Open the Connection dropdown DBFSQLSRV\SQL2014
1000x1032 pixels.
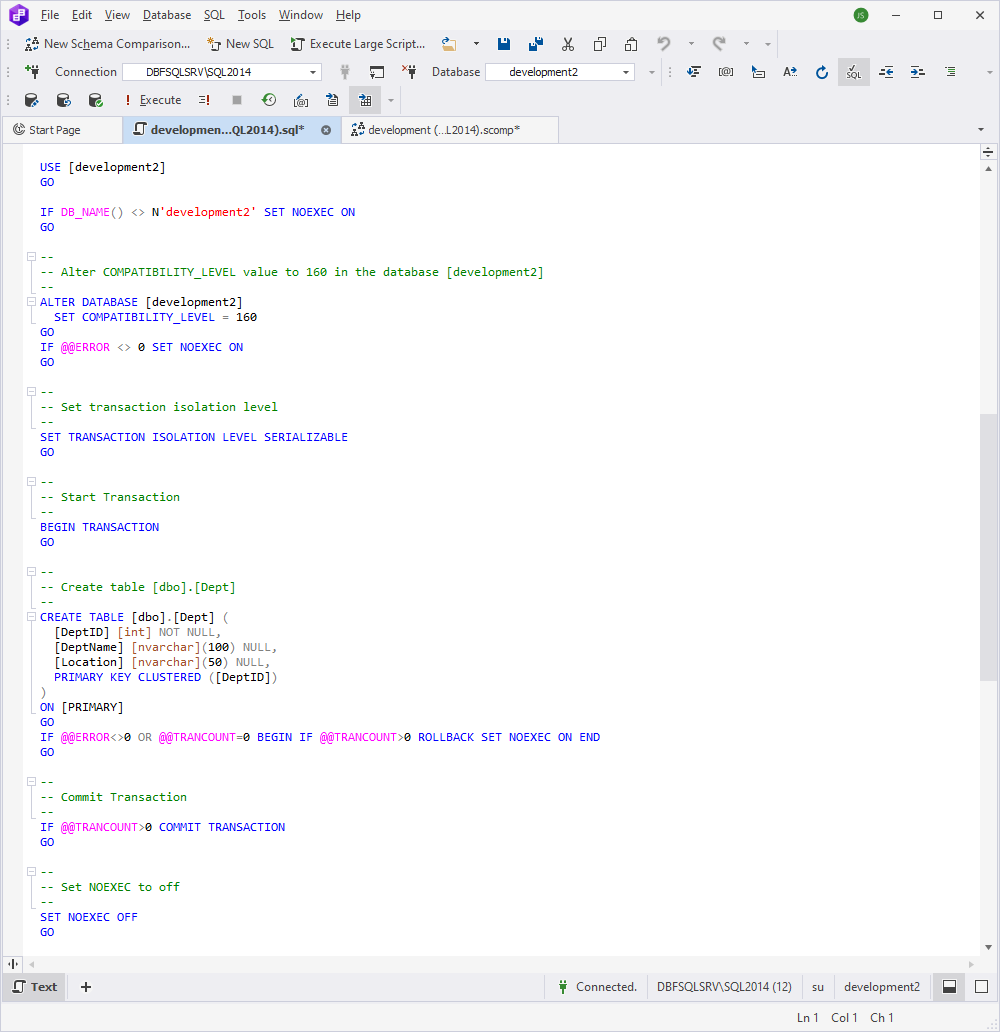coord(223,72)
